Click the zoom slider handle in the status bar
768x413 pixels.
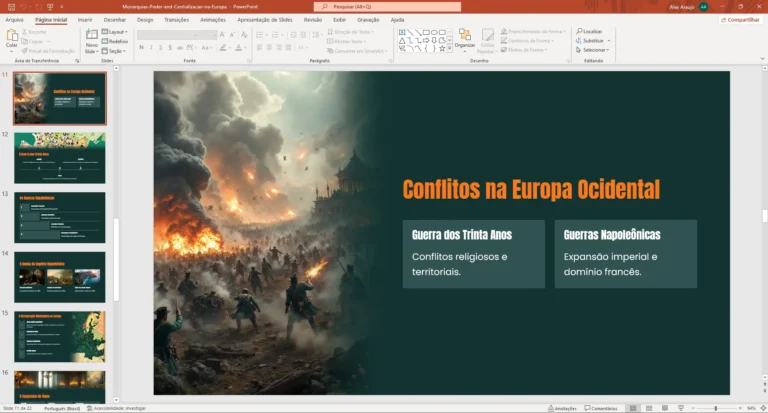click(716, 408)
